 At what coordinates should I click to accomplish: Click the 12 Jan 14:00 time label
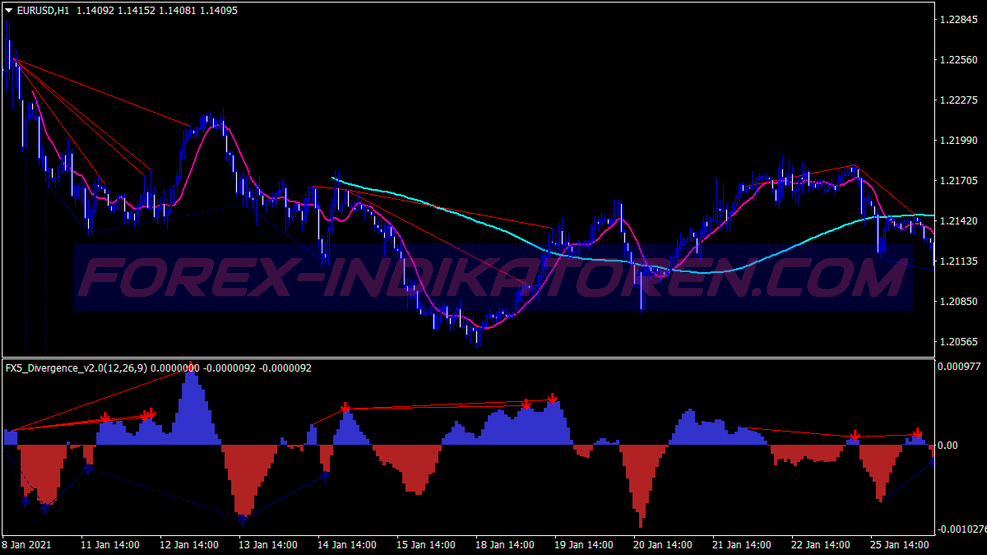point(189,545)
